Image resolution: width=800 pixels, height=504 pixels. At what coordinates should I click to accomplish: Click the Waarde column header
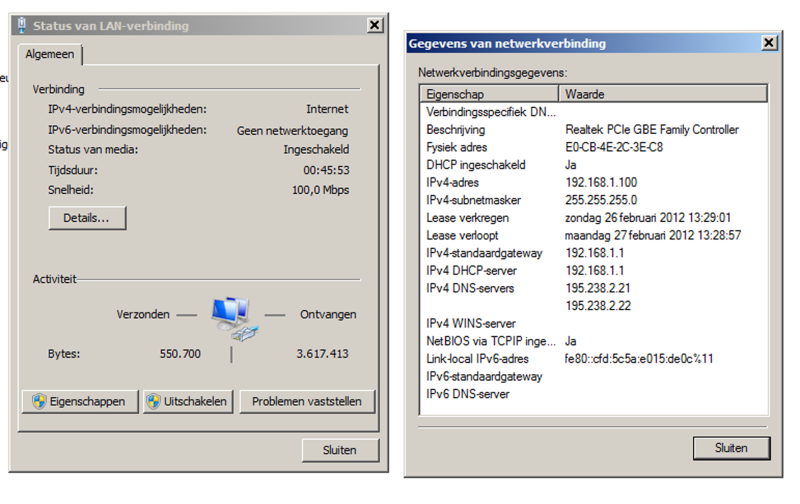pyautogui.click(x=663, y=94)
